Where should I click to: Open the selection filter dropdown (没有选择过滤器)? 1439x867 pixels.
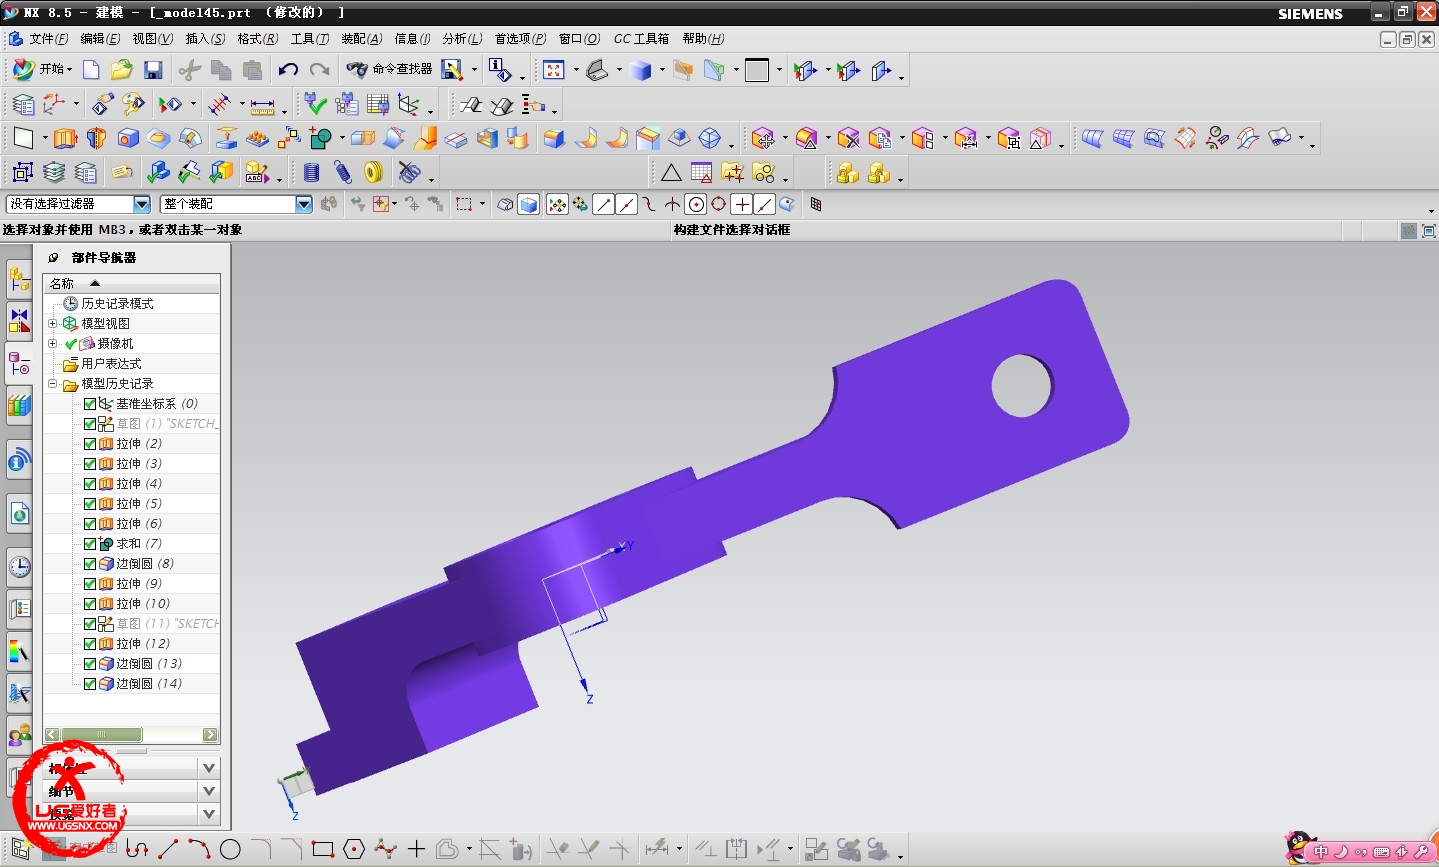pos(142,204)
